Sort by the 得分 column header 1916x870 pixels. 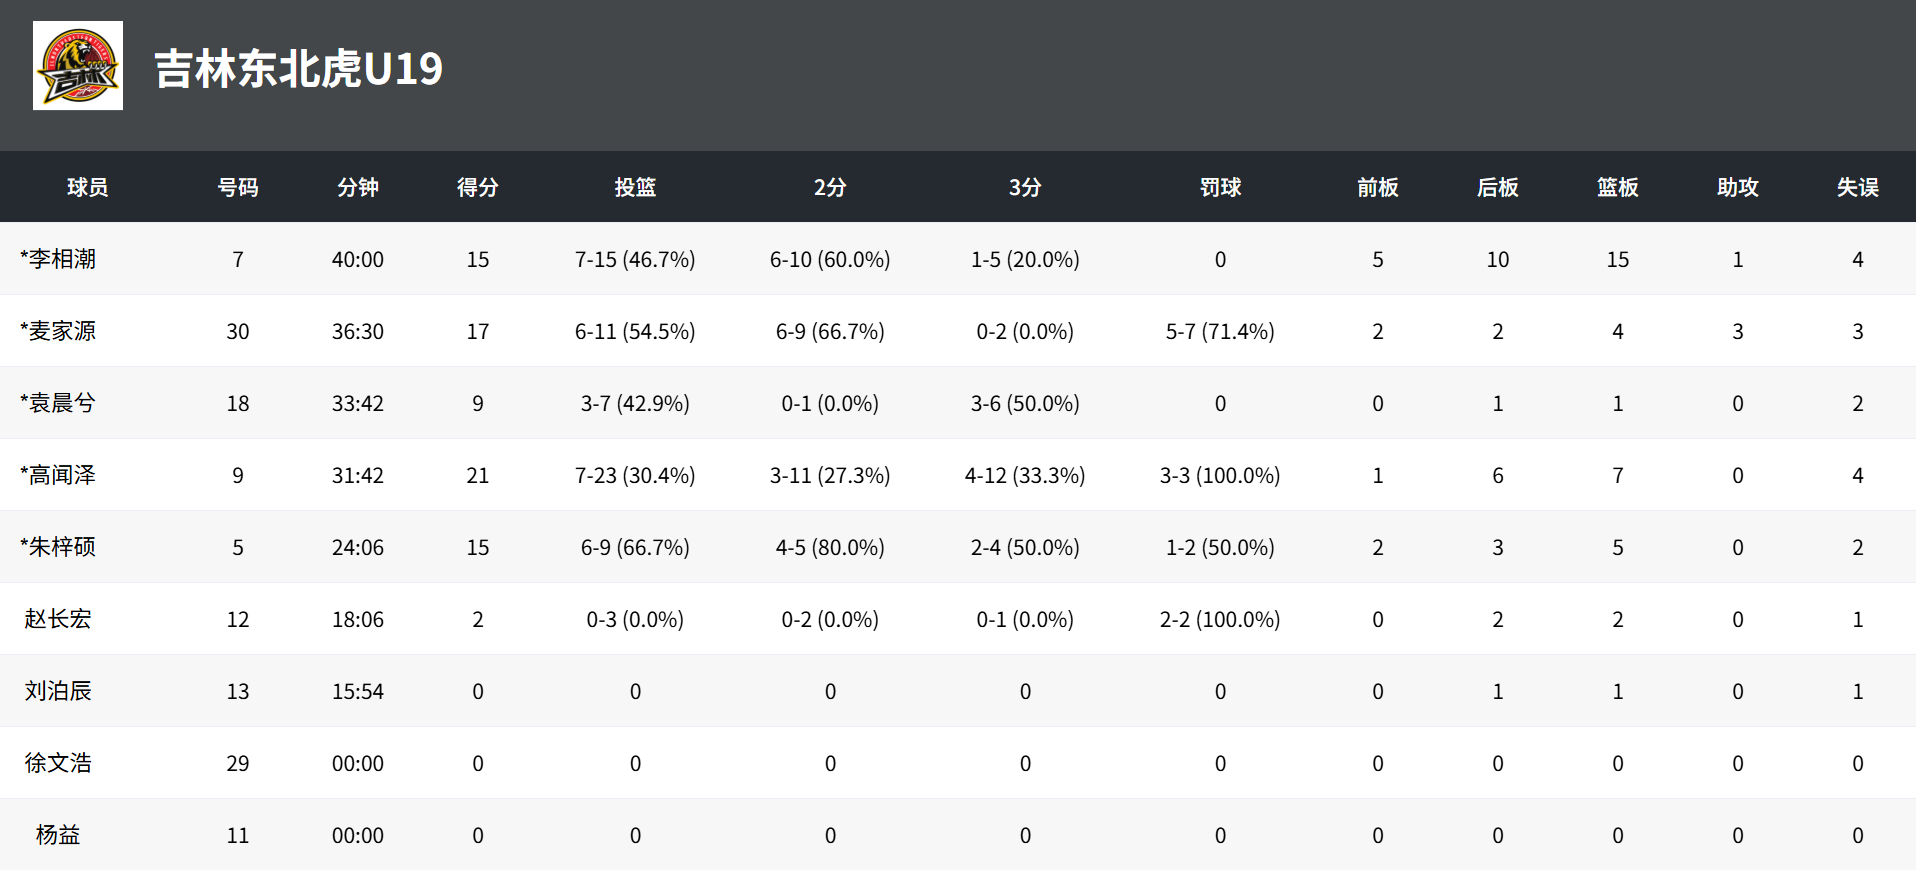(478, 187)
